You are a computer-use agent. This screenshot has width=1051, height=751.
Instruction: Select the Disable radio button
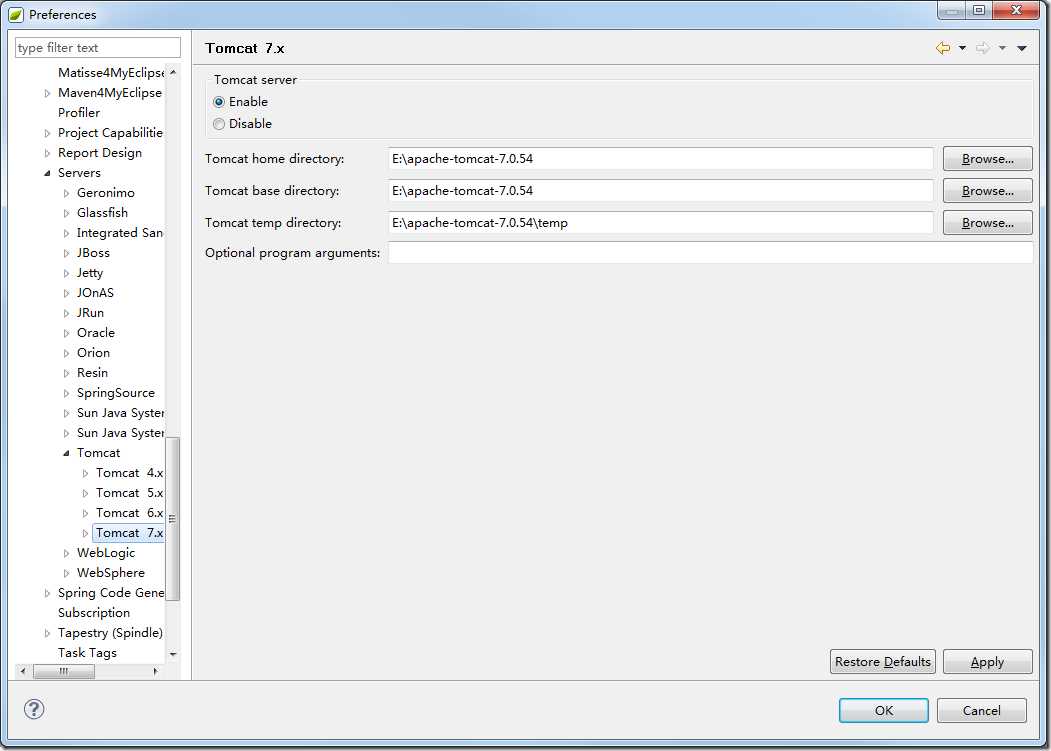coord(219,124)
